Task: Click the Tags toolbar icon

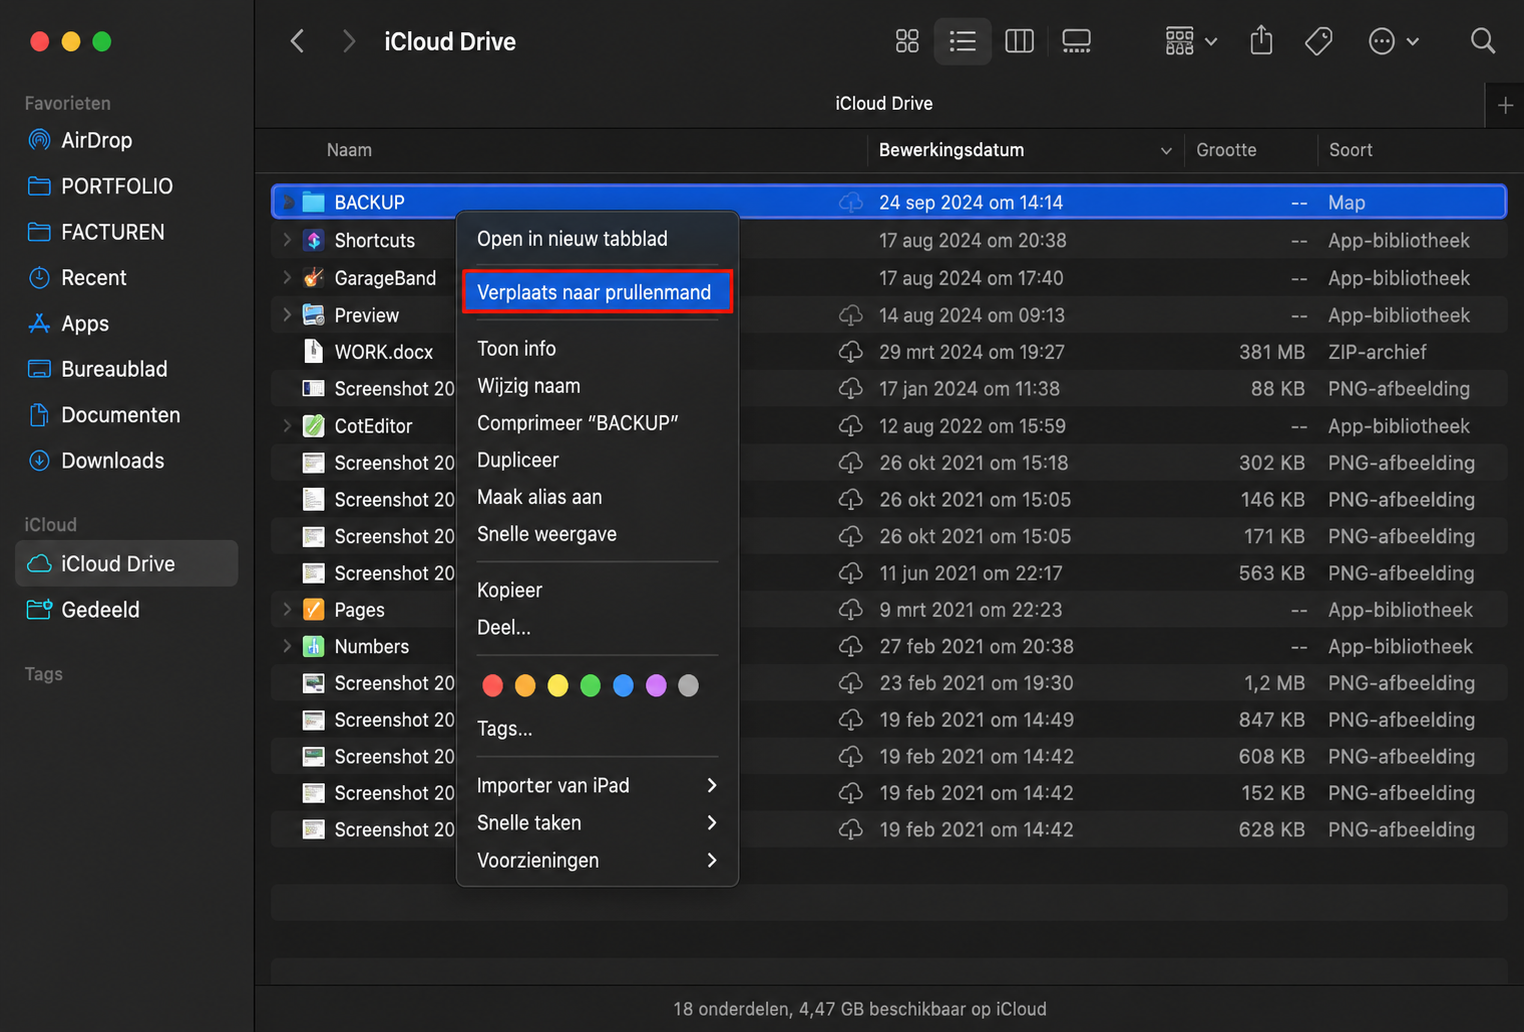Action: (1318, 41)
